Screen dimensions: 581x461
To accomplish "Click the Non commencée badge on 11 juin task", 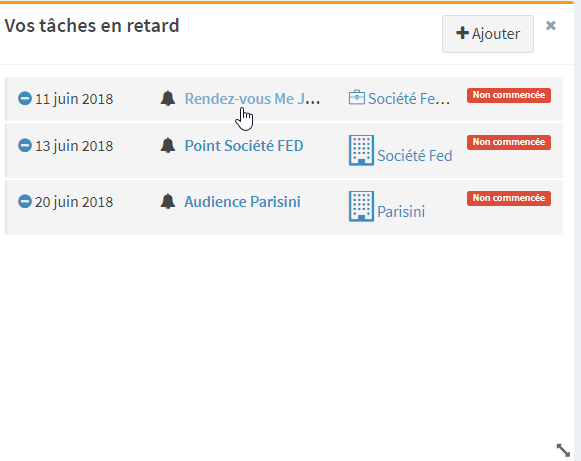I will pyautogui.click(x=509, y=95).
